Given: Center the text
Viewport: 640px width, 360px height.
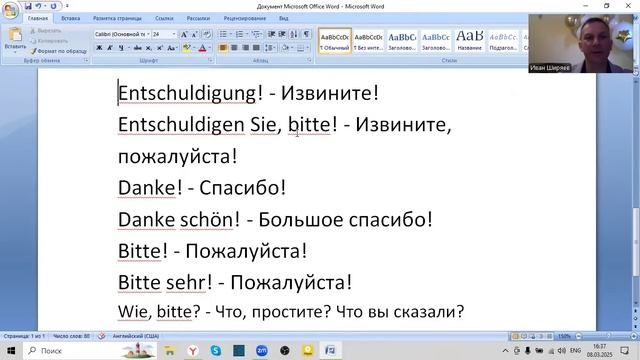Looking at the screenshot, I should [x=234, y=48].
